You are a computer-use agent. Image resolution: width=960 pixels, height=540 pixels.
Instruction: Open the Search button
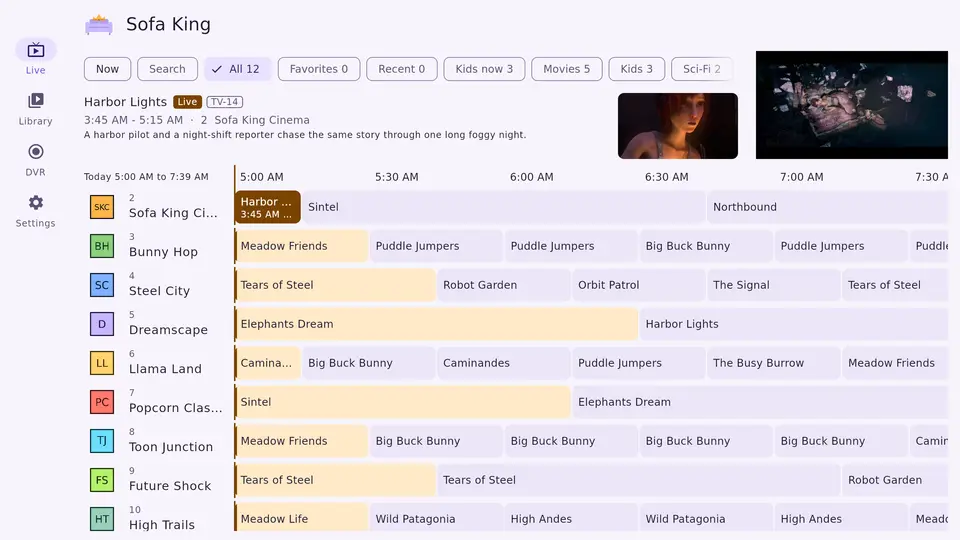click(167, 69)
